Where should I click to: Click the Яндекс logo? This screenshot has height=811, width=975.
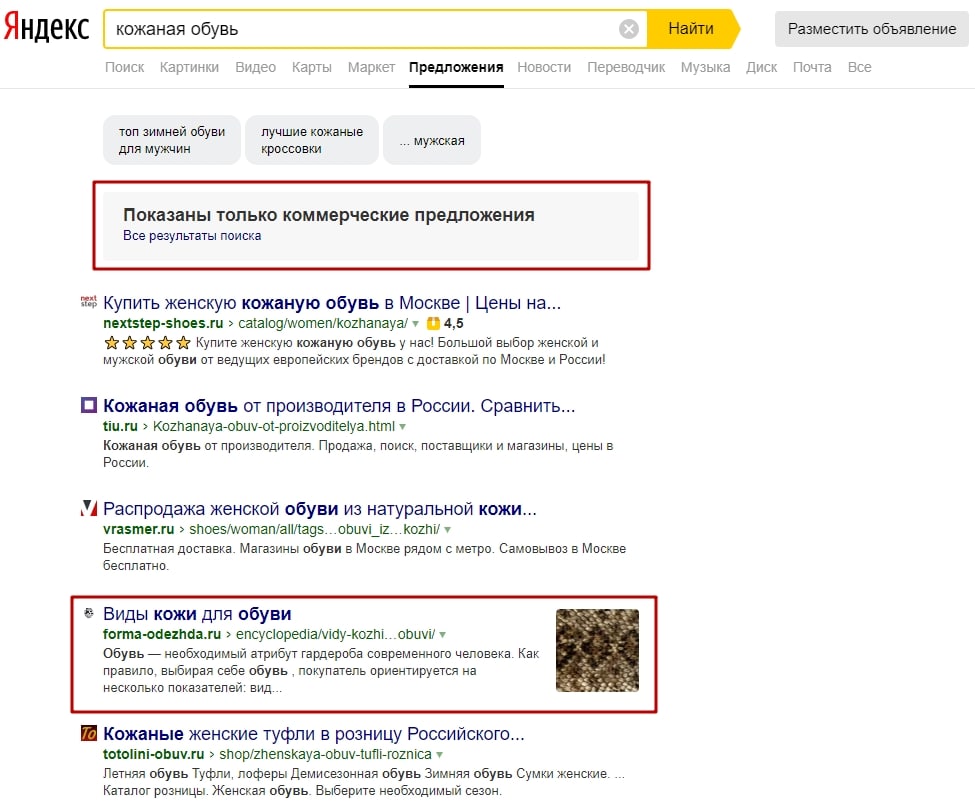[x=47, y=28]
